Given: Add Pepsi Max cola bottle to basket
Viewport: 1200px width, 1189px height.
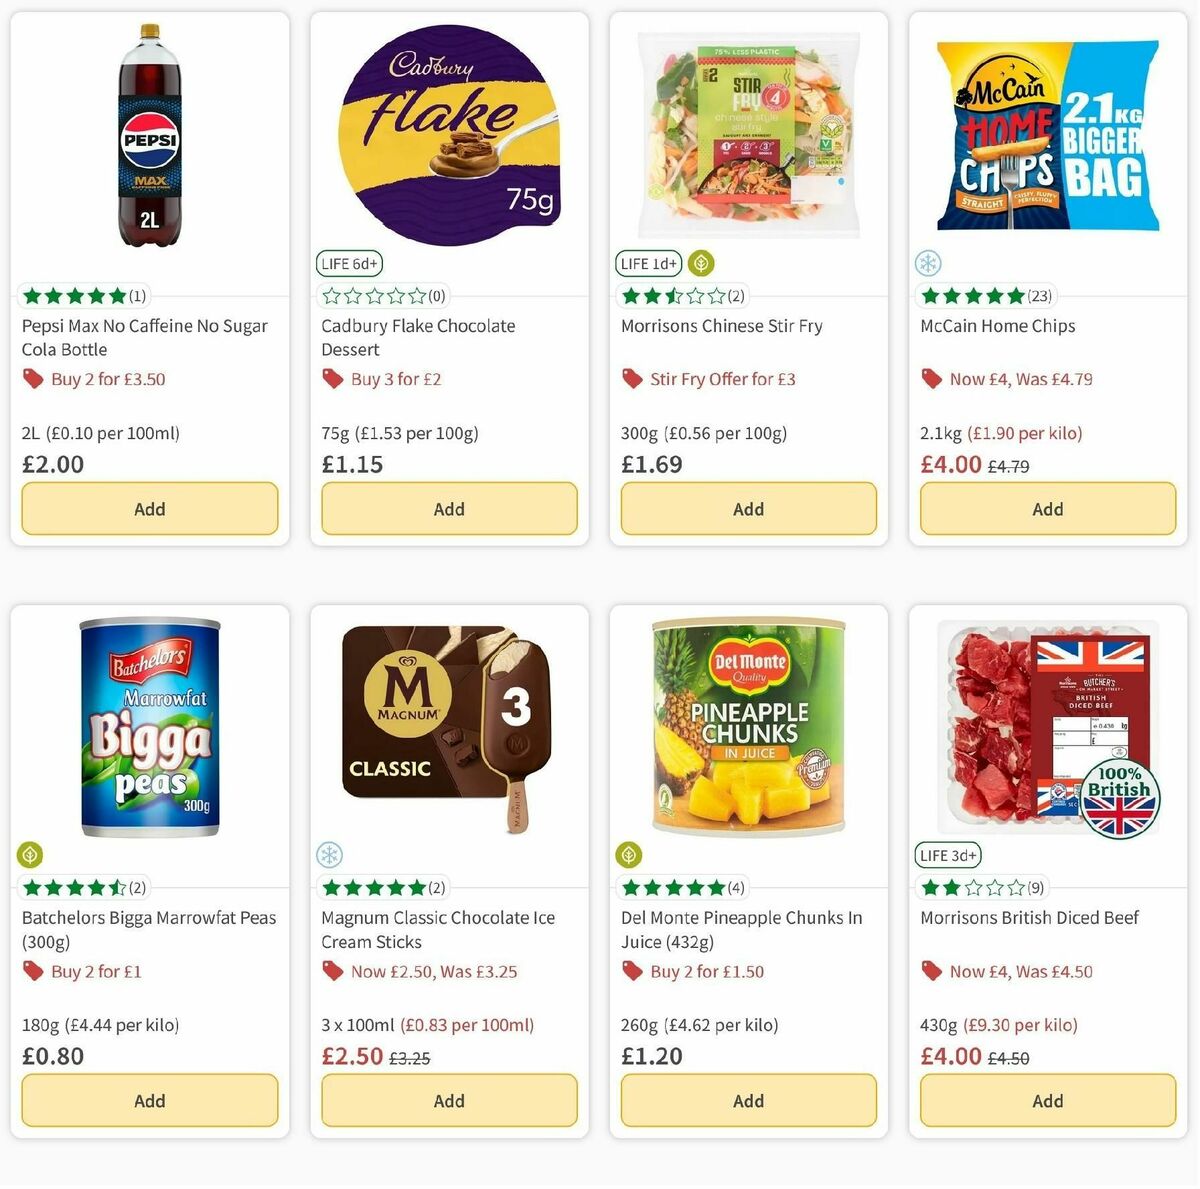Looking at the screenshot, I should point(150,509).
